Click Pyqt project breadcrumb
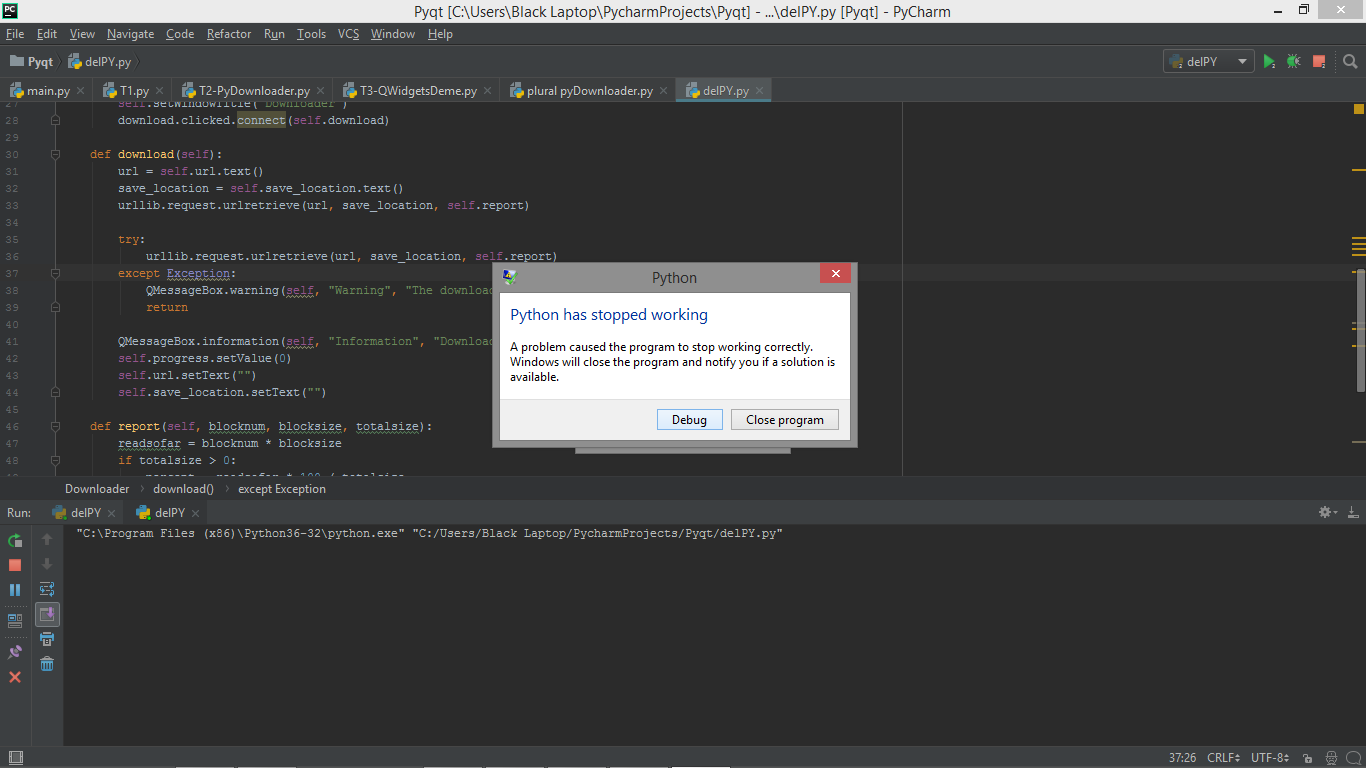This screenshot has width=1366, height=768. point(32,62)
